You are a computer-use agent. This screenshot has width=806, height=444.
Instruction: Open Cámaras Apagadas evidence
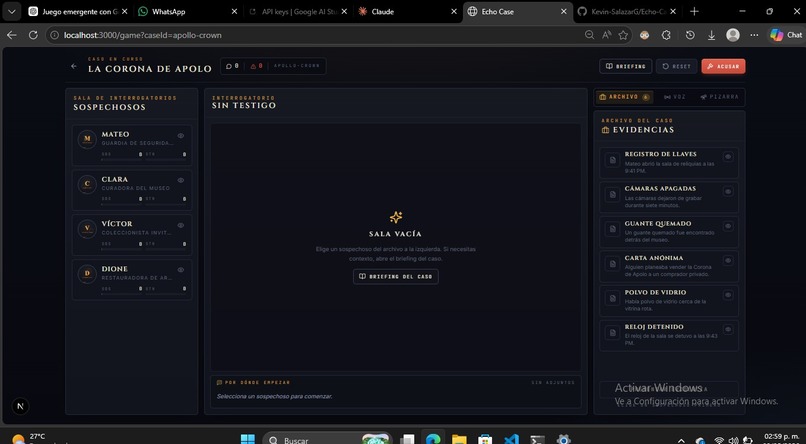tap(669, 197)
